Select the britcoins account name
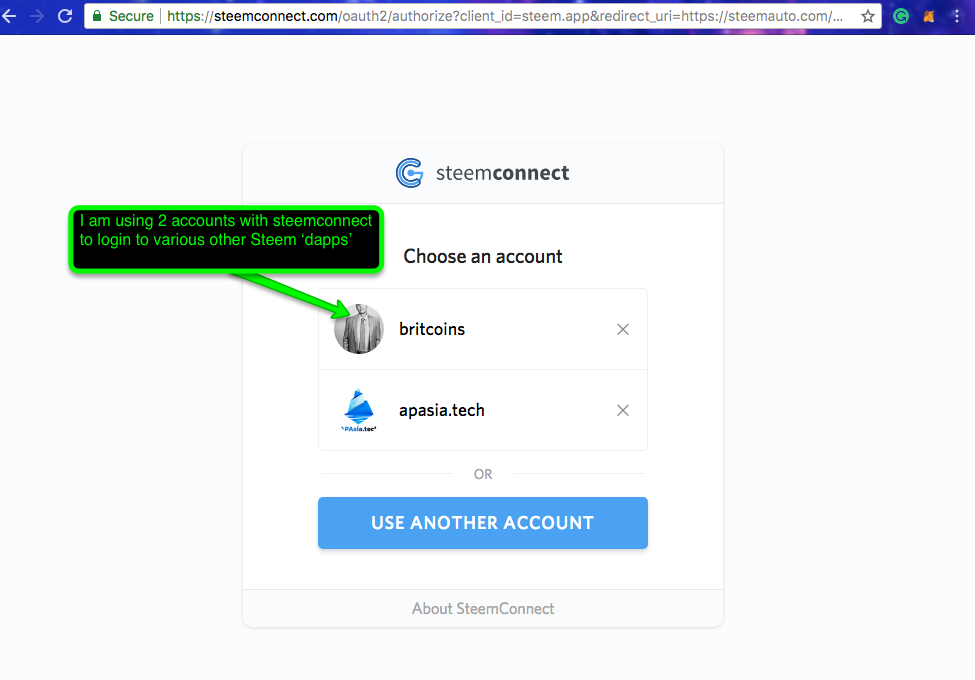Image resolution: width=975 pixels, height=680 pixels. [432, 329]
